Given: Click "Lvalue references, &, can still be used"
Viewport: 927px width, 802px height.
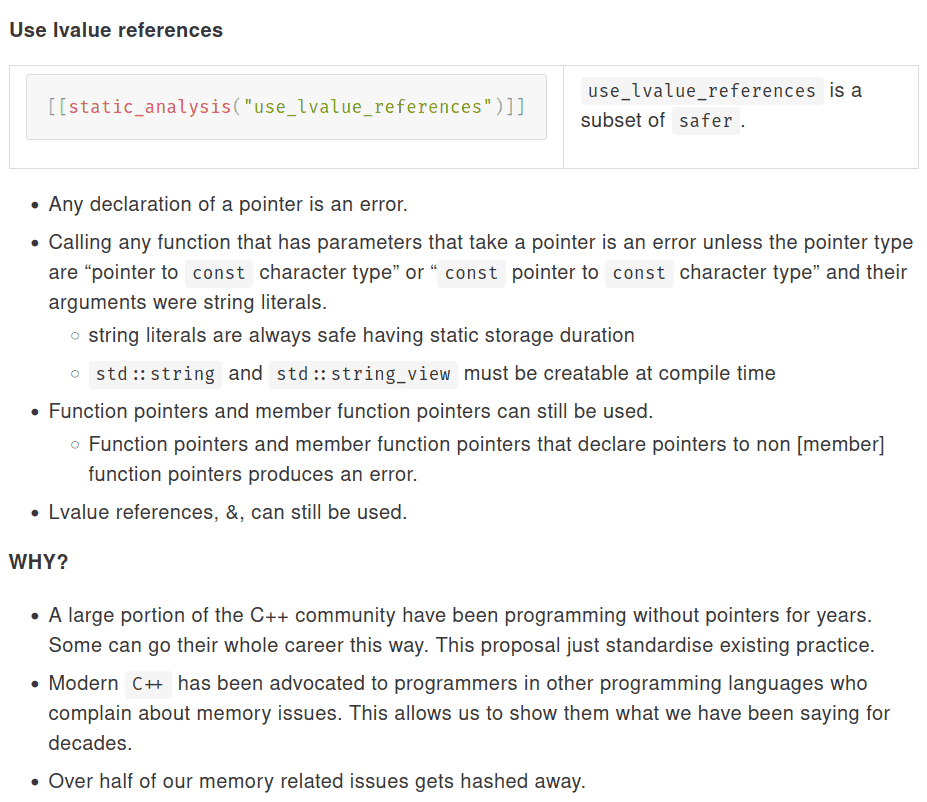Looking at the screenshot, I should point(228,513).
